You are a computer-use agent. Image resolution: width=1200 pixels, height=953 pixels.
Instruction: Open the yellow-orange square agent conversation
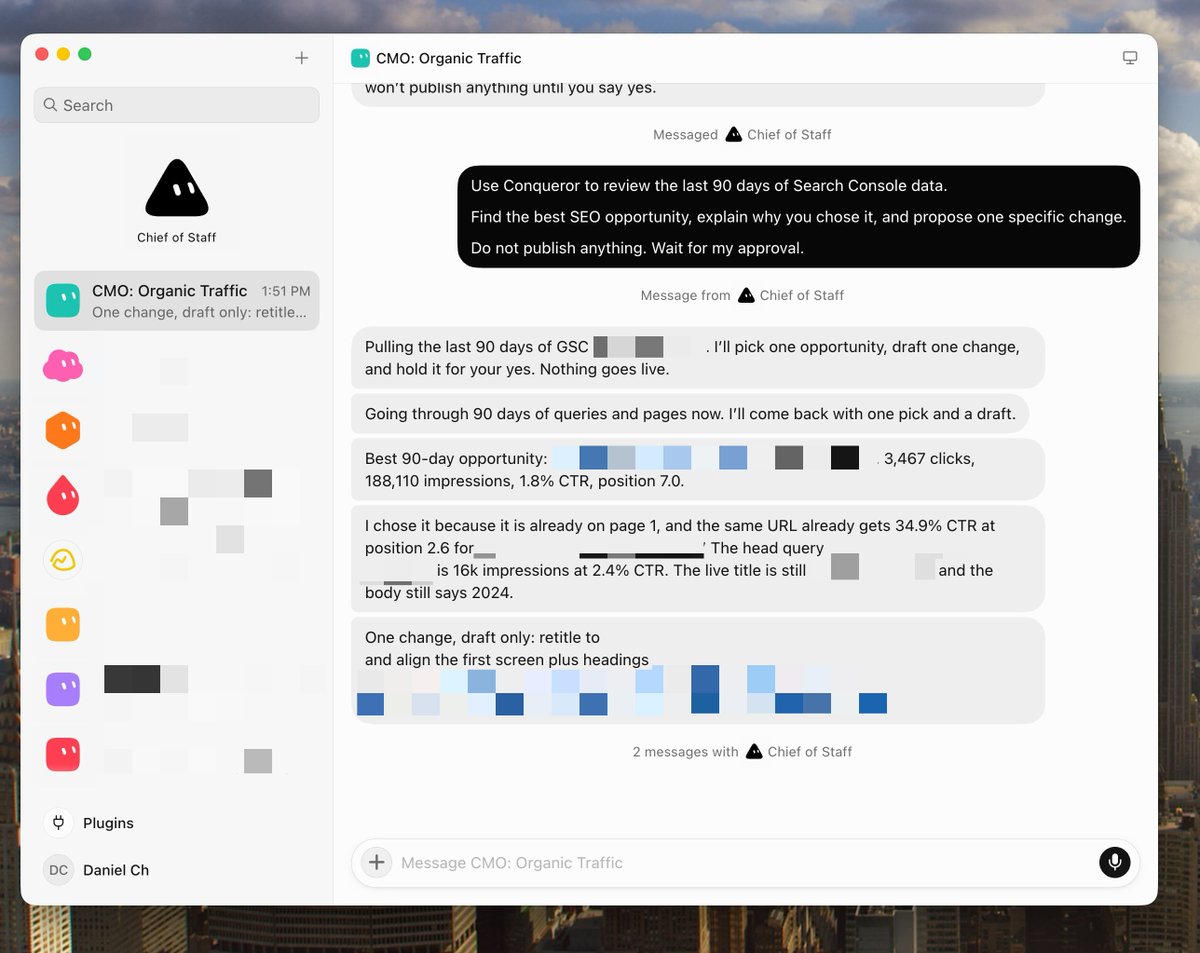point(63,624)
